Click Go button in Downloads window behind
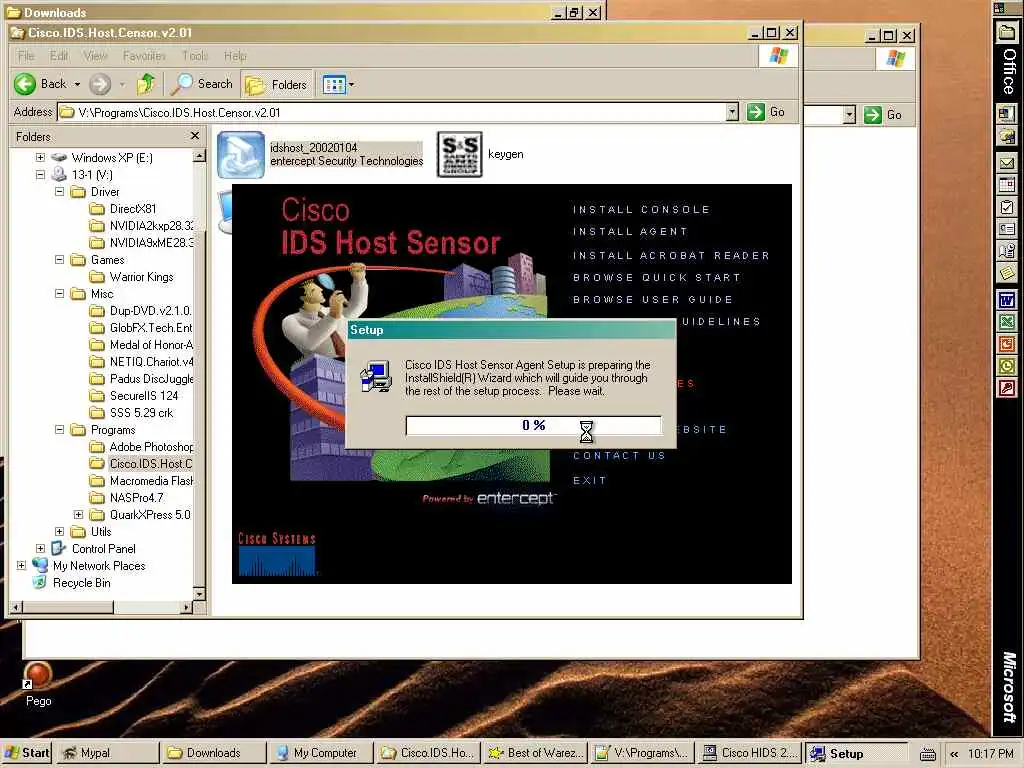This screenshot has height=768, width=1024. click(883, 115)
